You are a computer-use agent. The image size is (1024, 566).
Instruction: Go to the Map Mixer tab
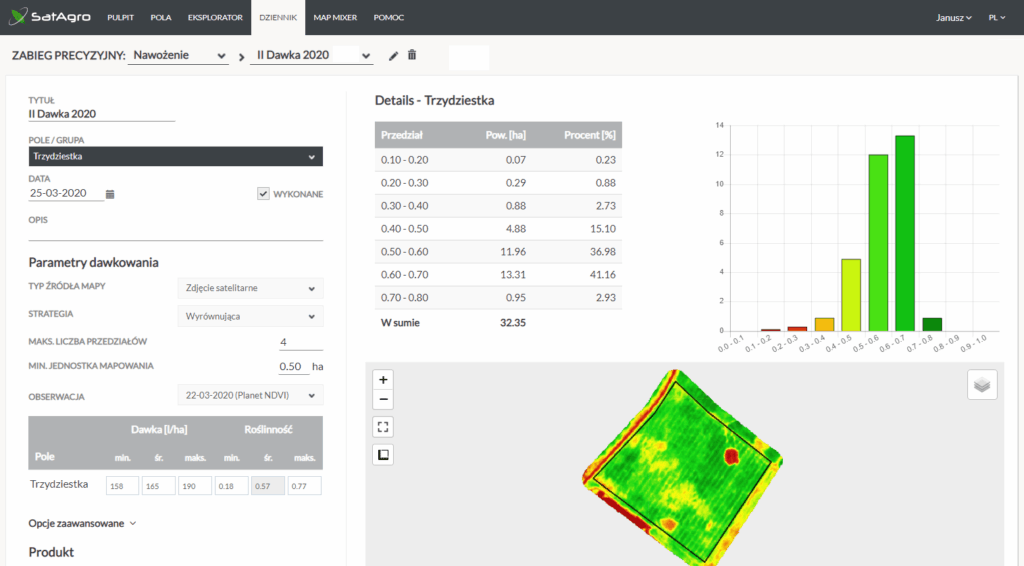(334, 18)
